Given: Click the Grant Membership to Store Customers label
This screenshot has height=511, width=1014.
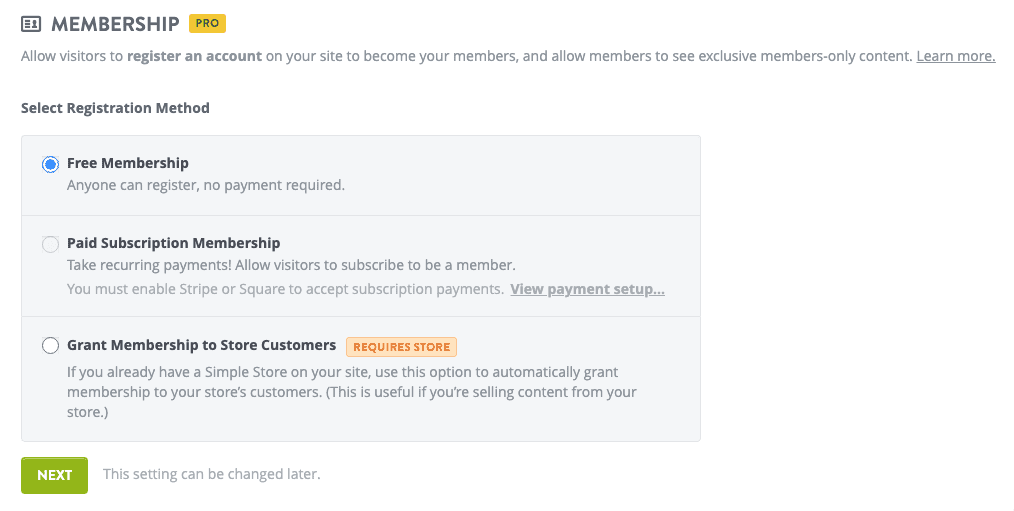Looking at the screenshot, I should click(201, 345).
